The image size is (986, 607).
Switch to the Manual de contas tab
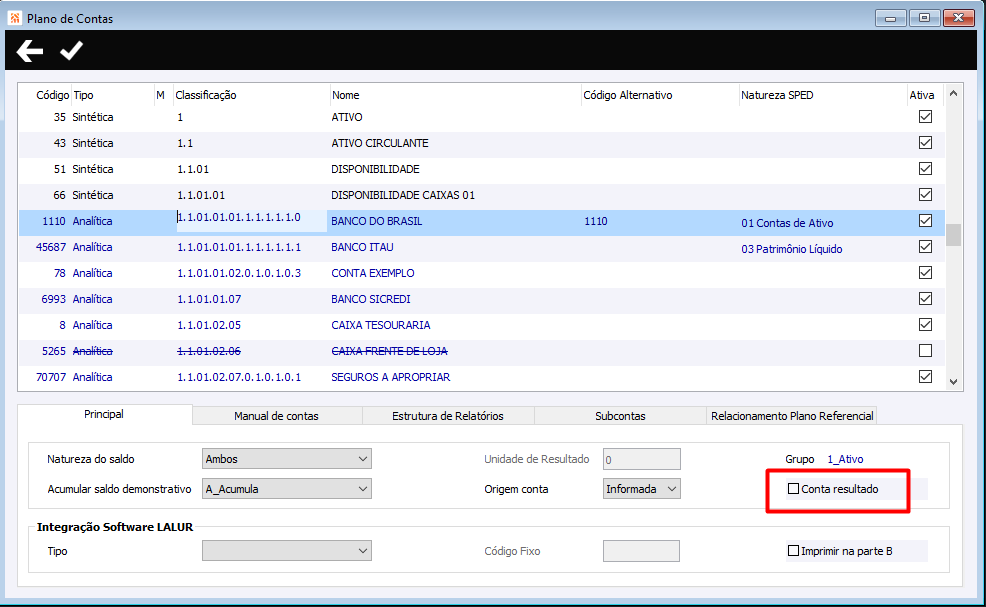point(276,416)
